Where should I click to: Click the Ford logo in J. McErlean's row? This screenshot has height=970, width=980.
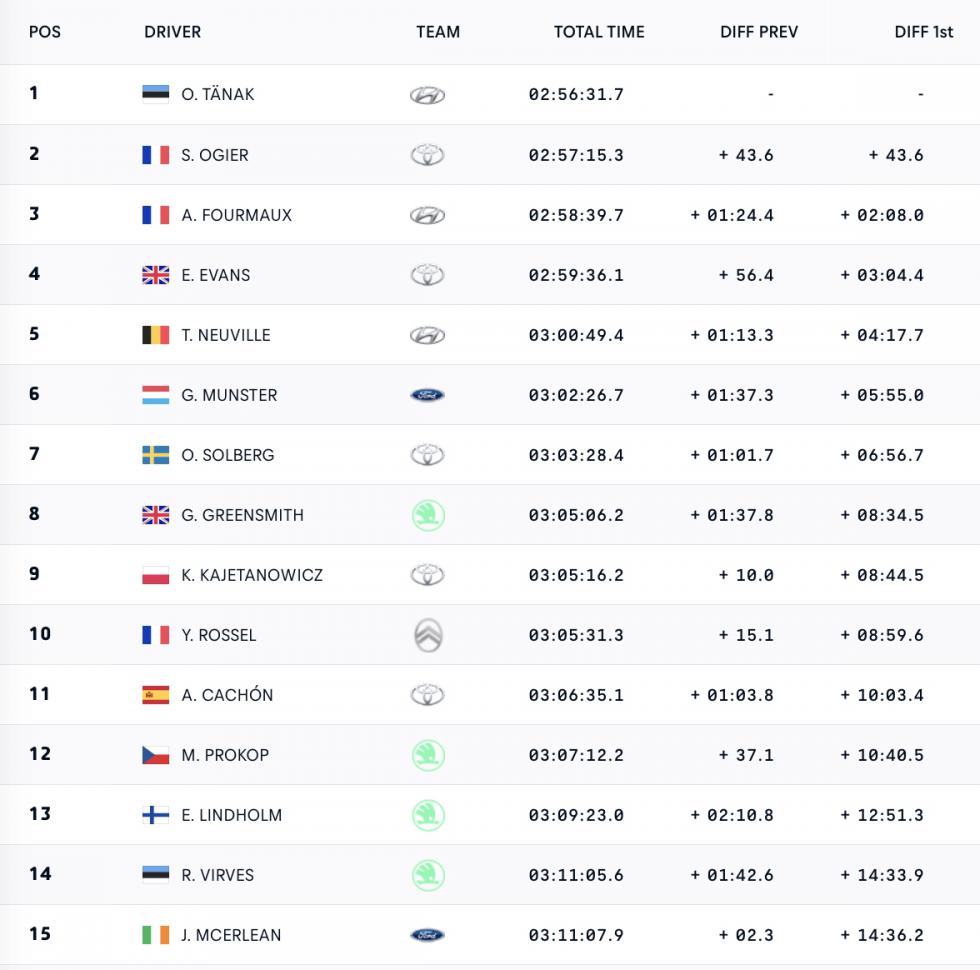[x=428, y=935]
